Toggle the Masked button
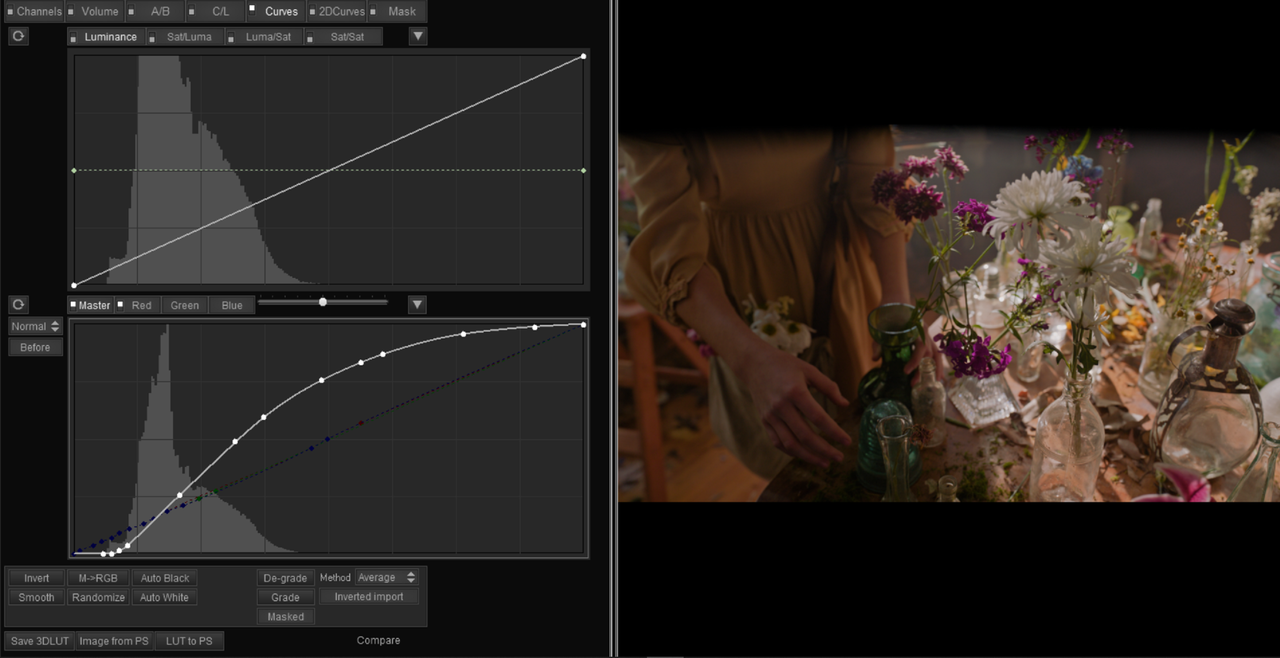The height and width of the screenshot is (658, 1280). tap(285, 616)
